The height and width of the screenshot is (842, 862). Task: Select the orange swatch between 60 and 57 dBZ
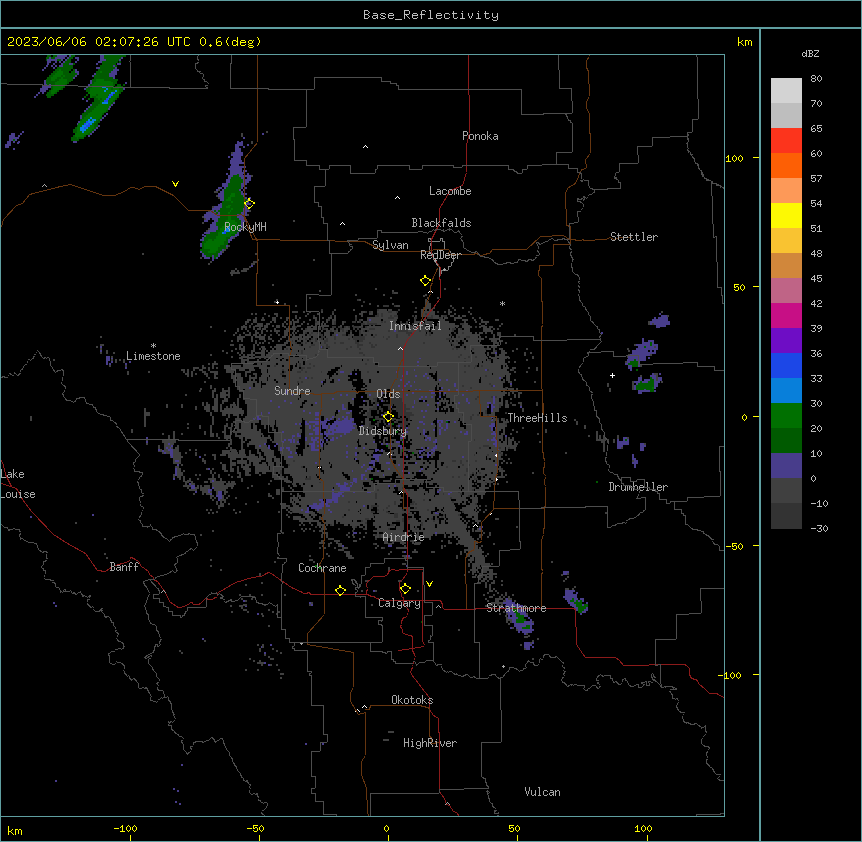tap(786, 165)
